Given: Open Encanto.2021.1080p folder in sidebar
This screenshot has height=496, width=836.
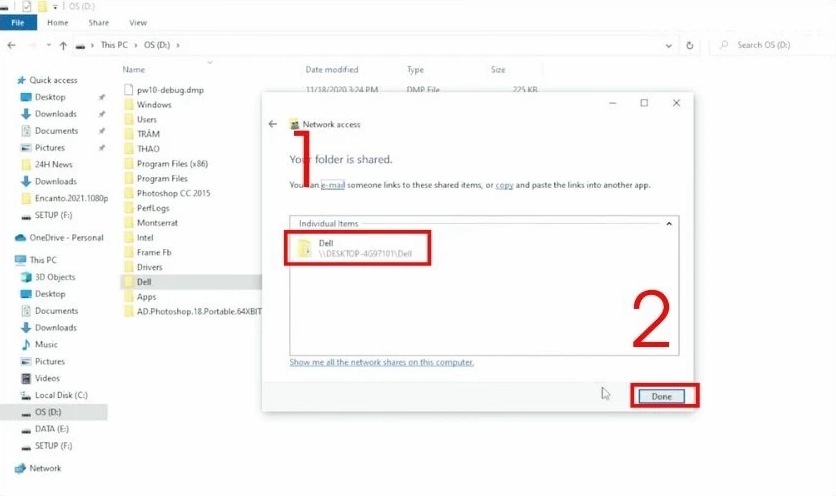Looking at the screenshot, I should pos(71,198).
